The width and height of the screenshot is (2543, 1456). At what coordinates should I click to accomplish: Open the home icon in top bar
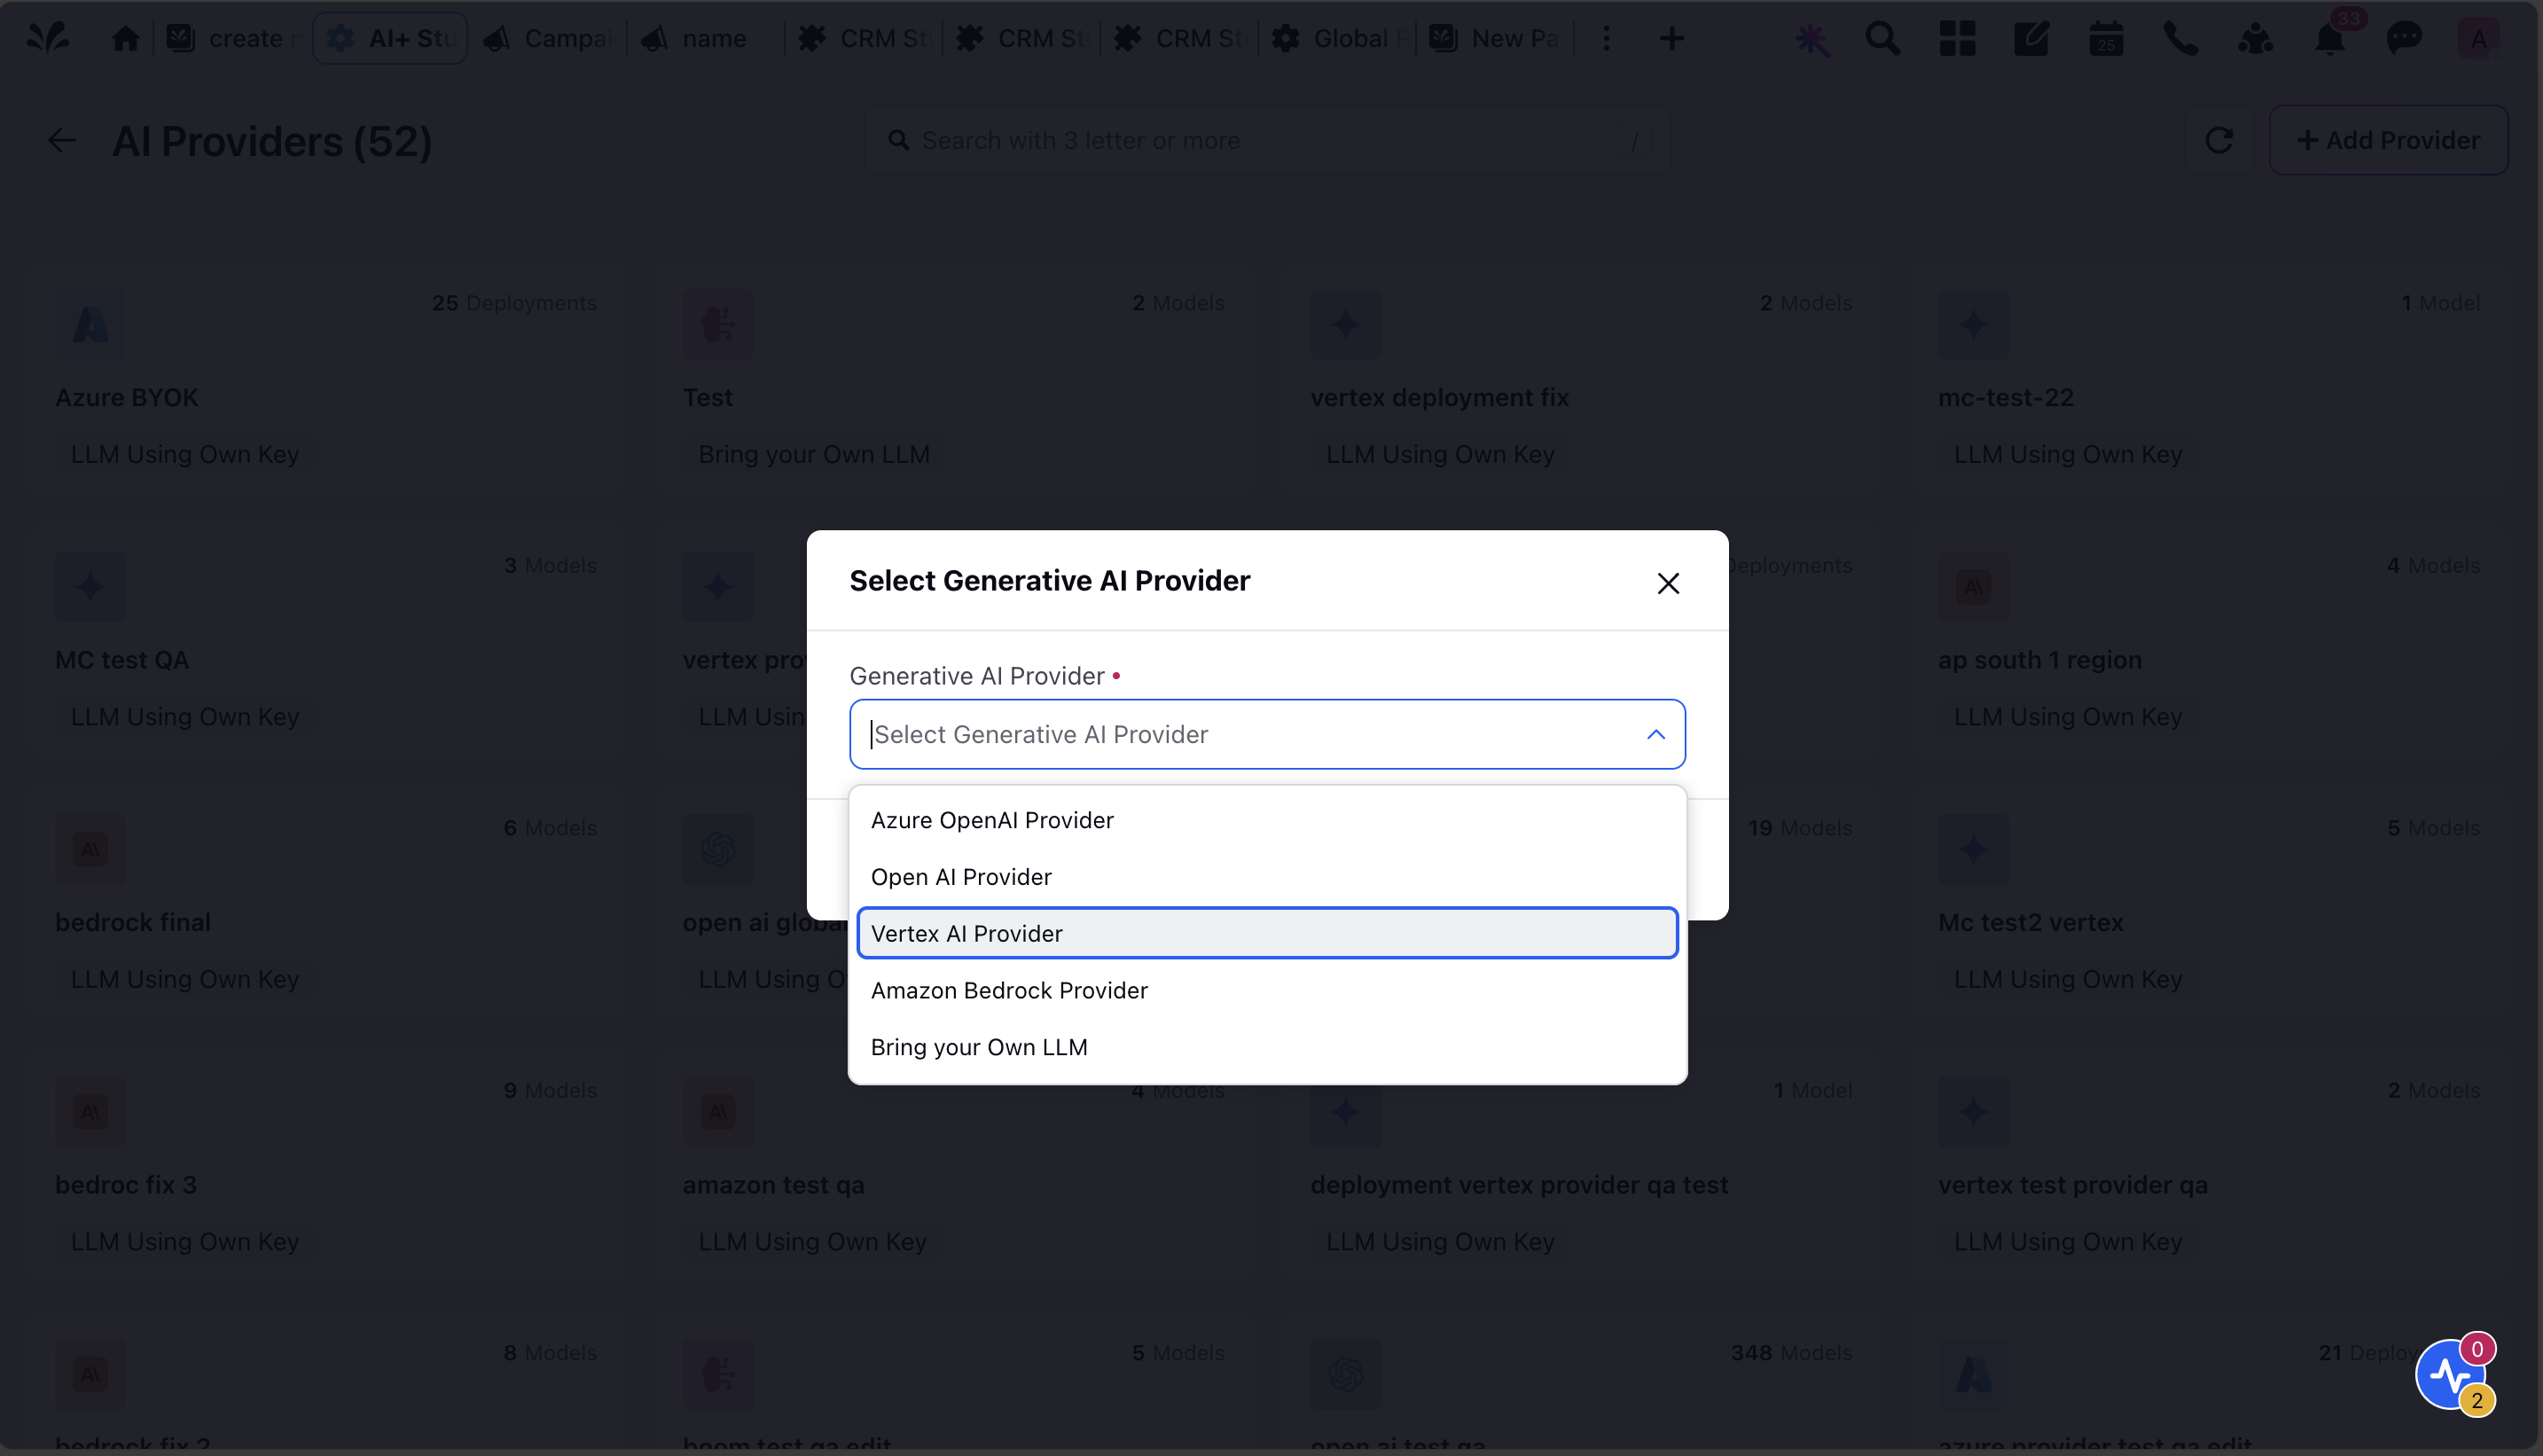(x=126, y=38)
